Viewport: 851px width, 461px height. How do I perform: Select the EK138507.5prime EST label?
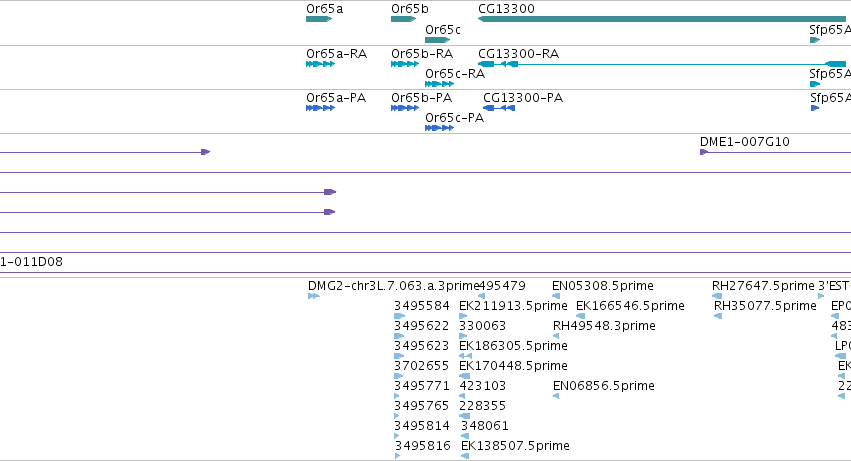515,446
